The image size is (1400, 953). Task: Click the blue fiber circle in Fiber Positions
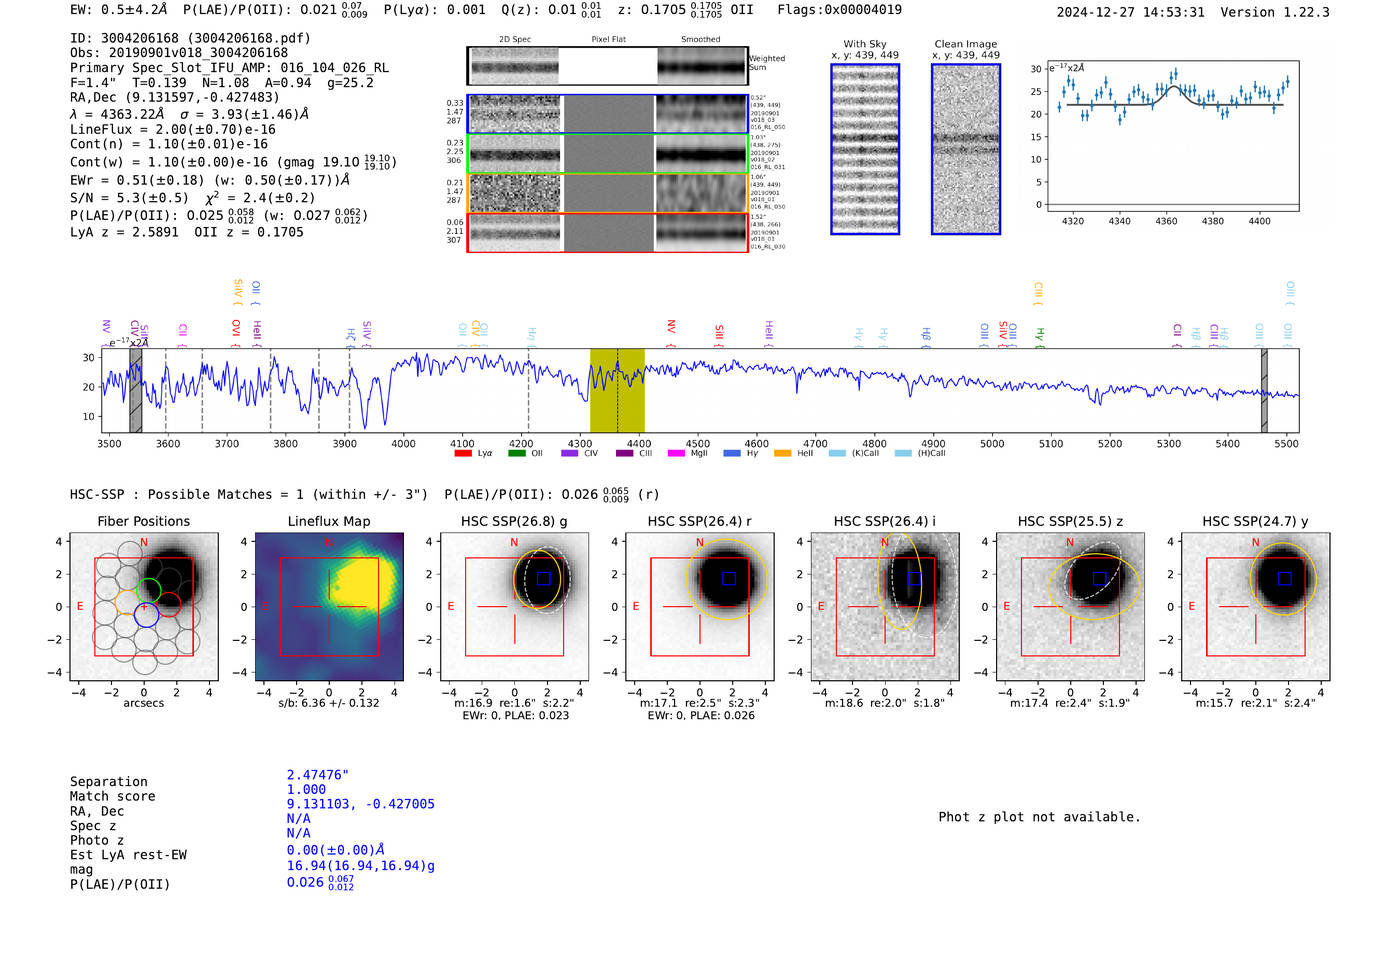click(x=146, y=615)
